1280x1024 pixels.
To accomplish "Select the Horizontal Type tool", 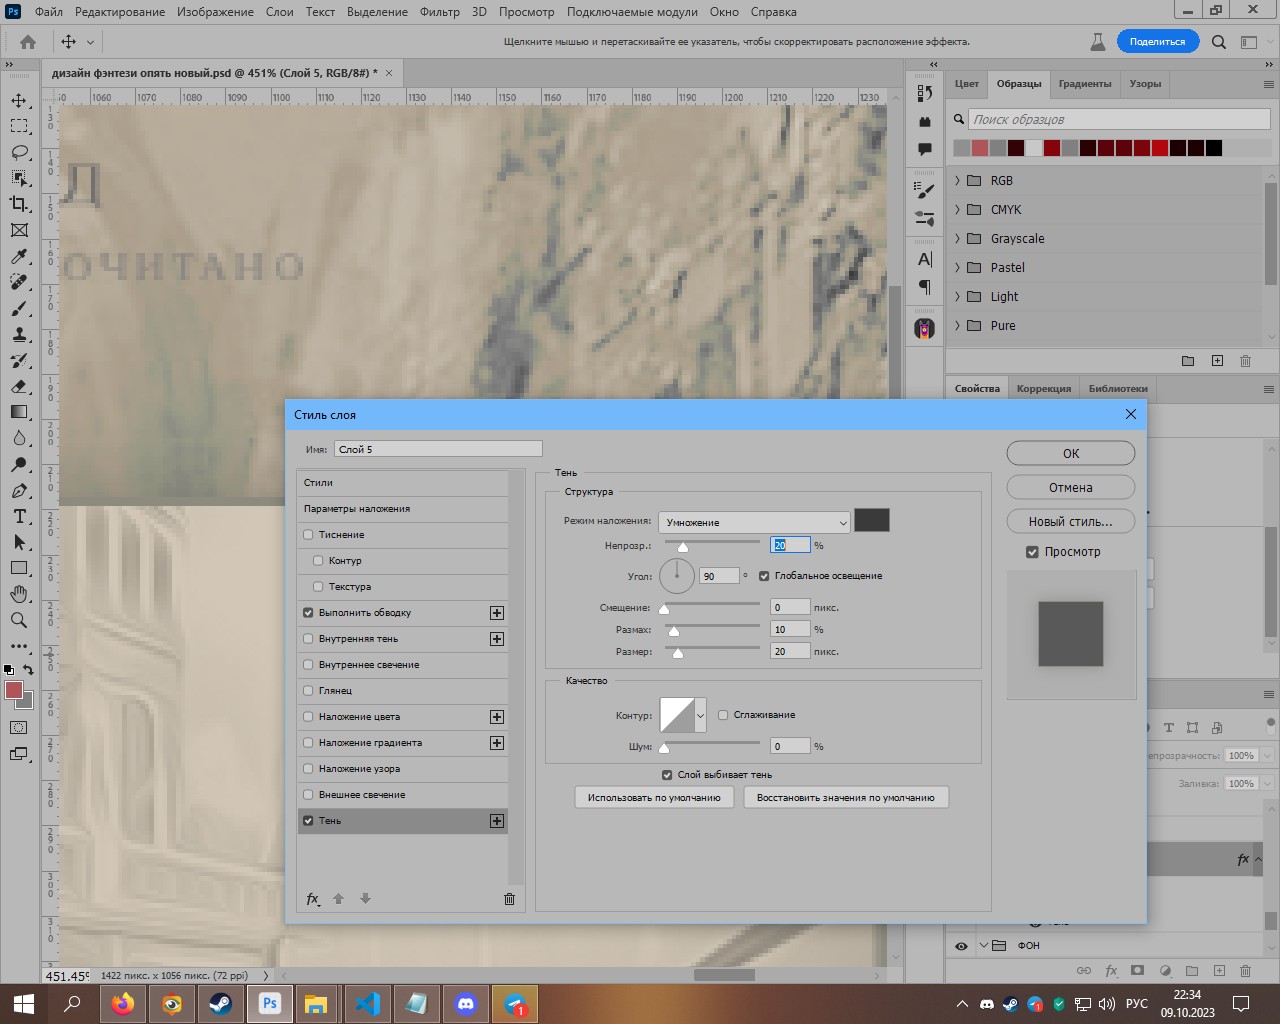I will (19, 516).
